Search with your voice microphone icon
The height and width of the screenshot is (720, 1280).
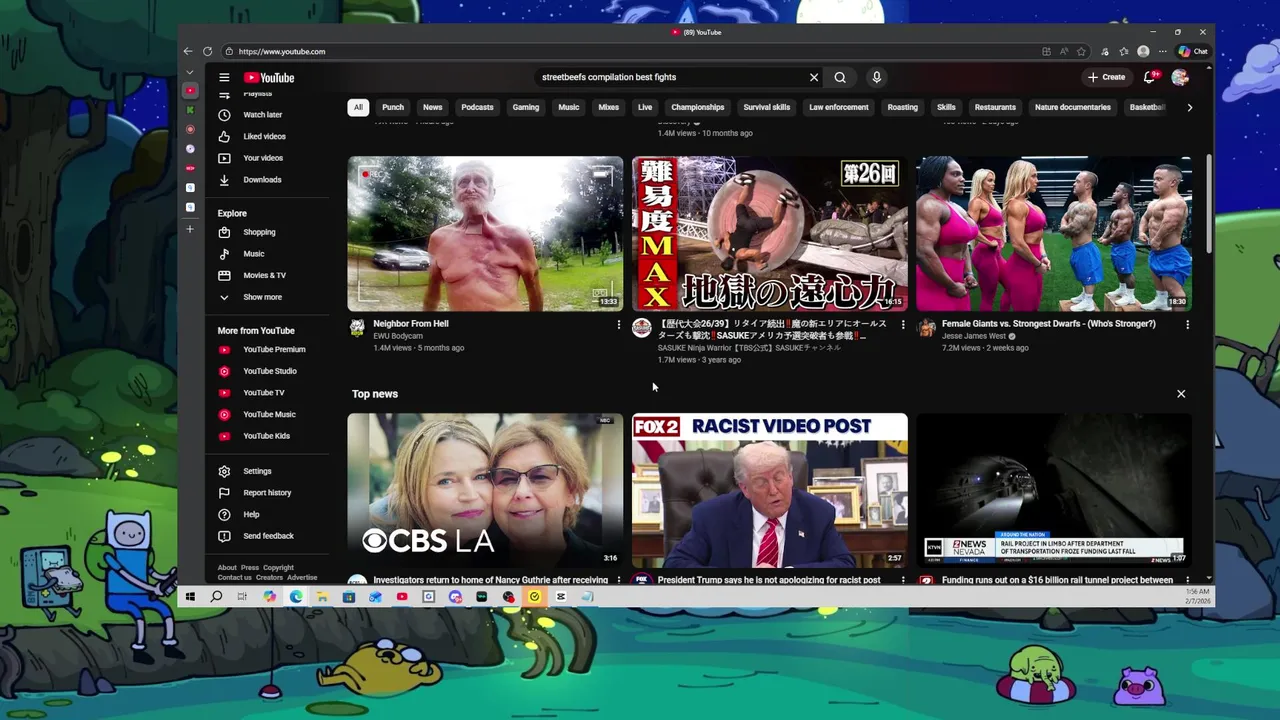click(876, 77)
